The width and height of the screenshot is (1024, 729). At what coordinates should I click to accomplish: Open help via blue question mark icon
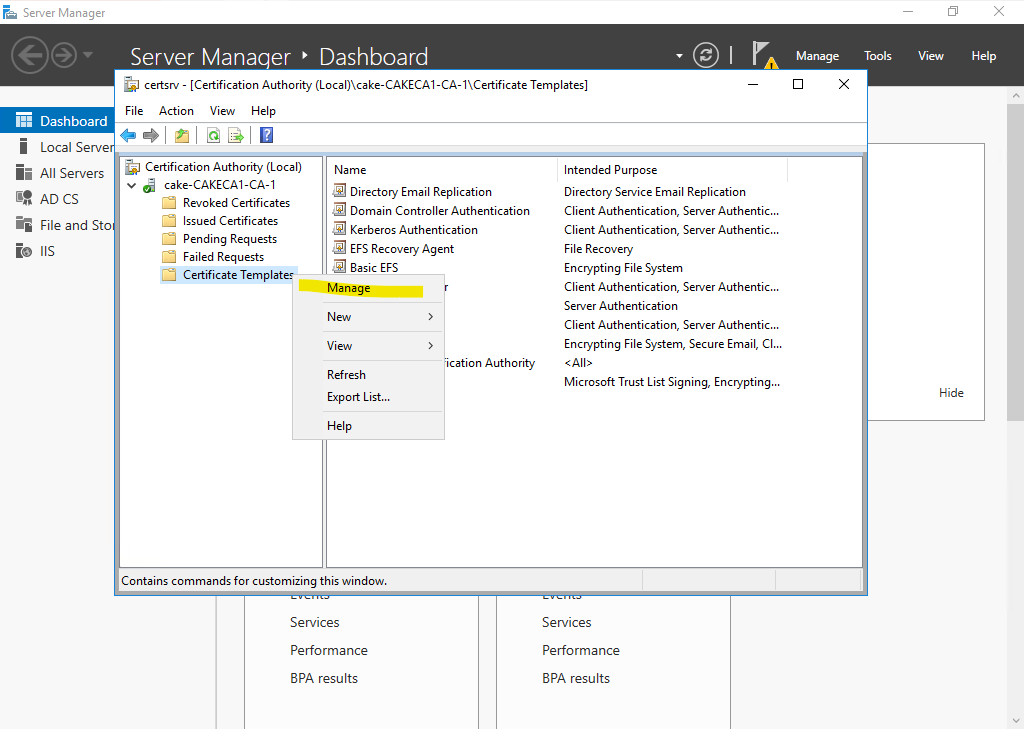266,135
